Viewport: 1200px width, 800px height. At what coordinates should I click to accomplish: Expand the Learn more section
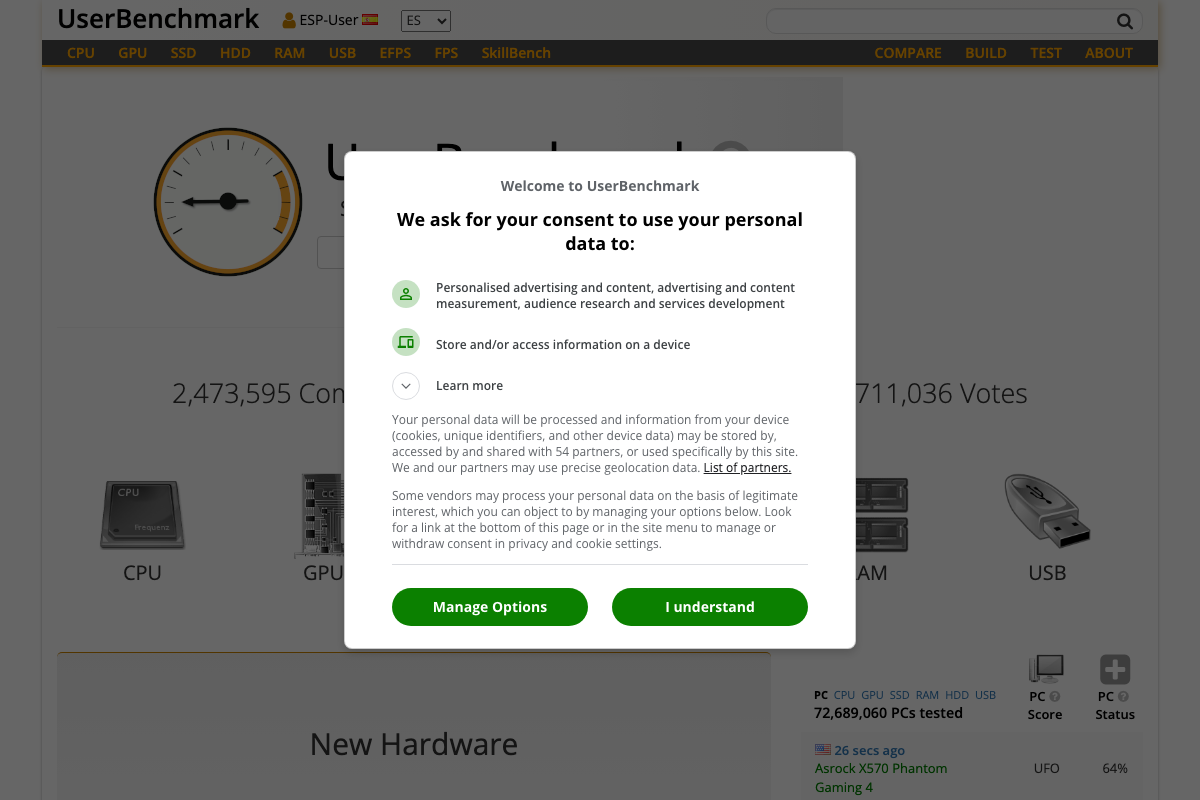point(405,386)
